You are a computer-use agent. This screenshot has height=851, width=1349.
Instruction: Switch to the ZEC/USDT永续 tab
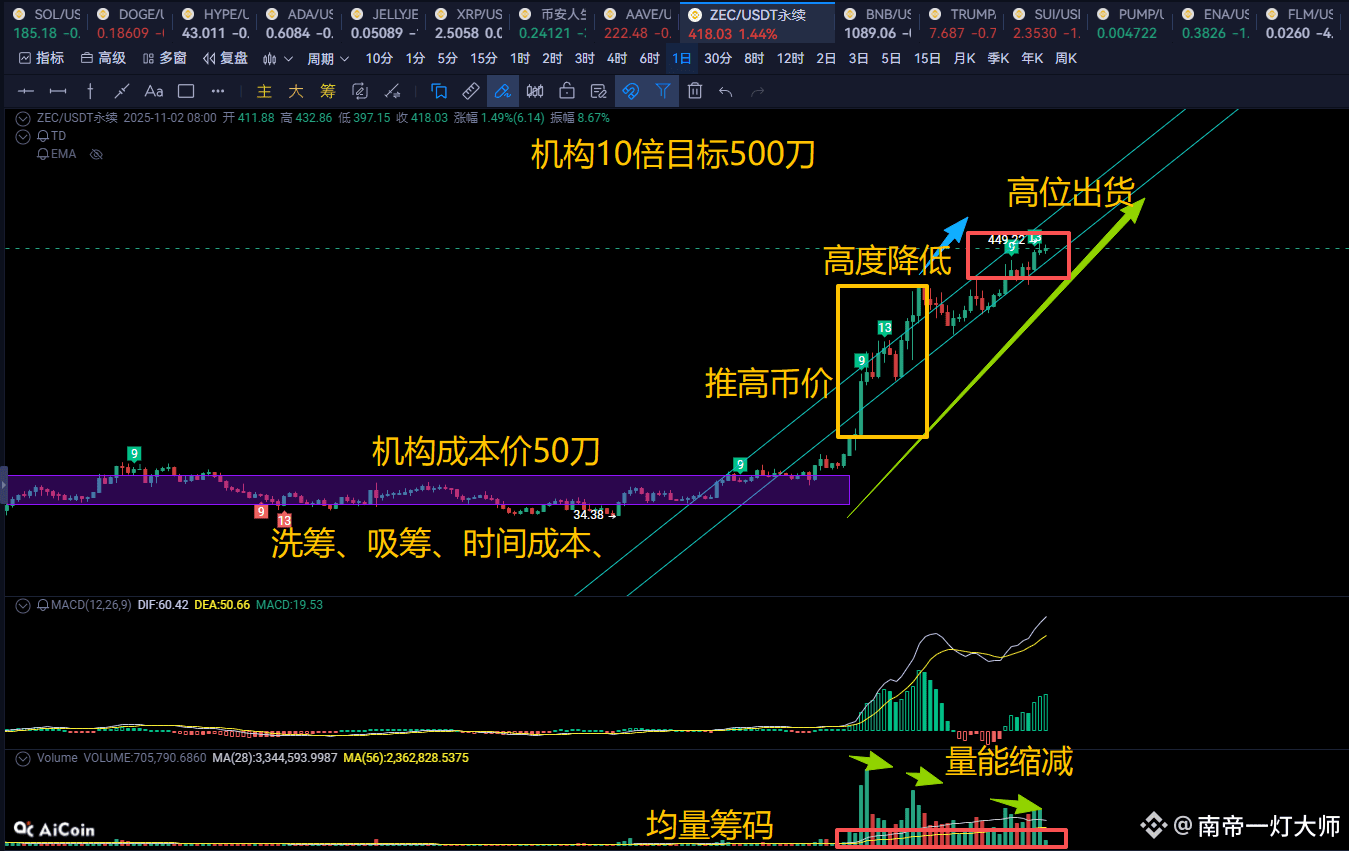pos(757,14)
